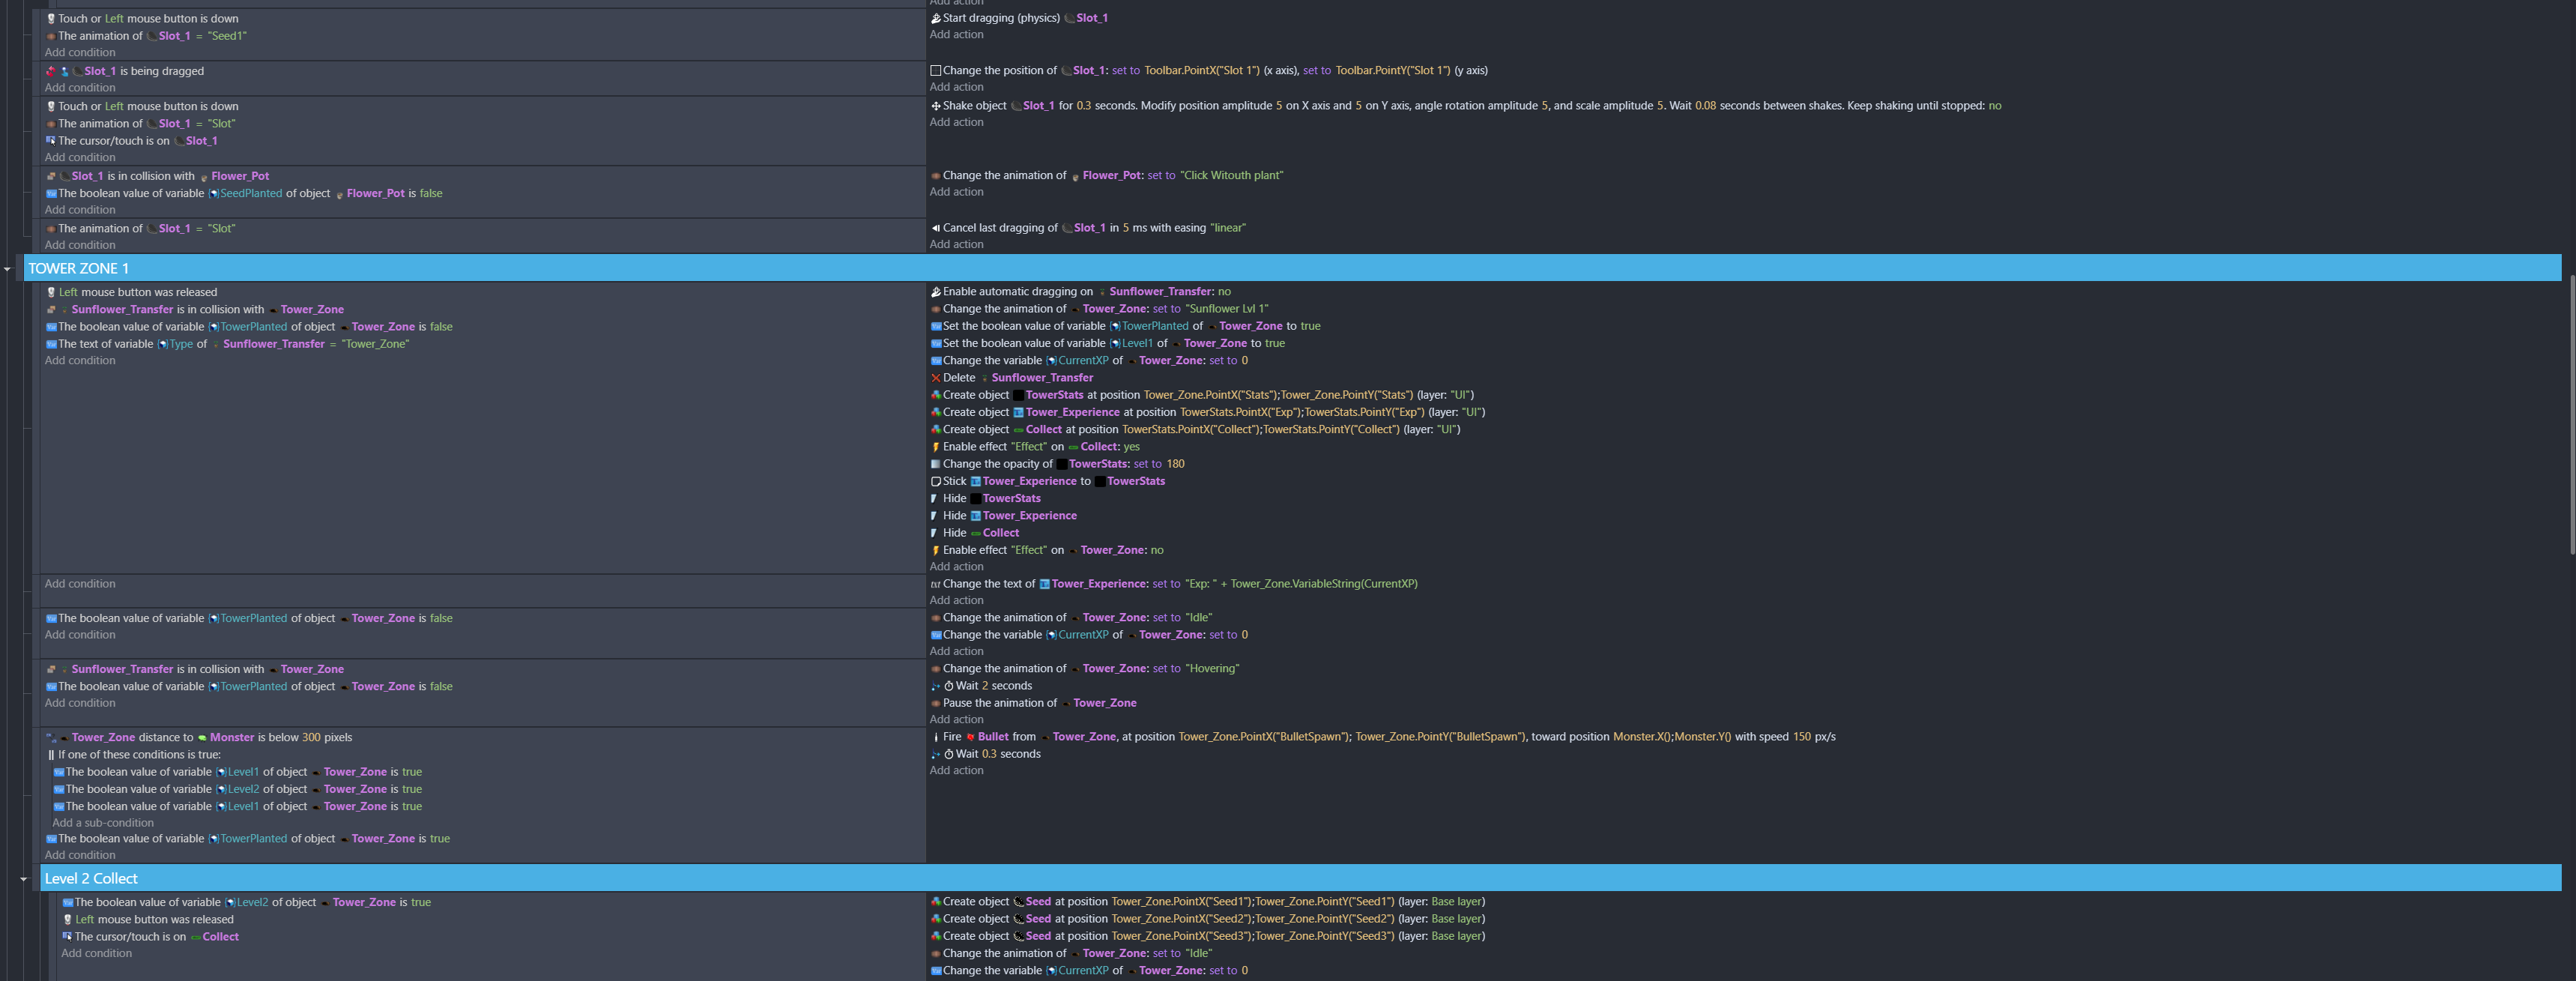Collapse the TOWER ZONE 1 group arrow
2576x981 pixels.
(x=8, y=268)
